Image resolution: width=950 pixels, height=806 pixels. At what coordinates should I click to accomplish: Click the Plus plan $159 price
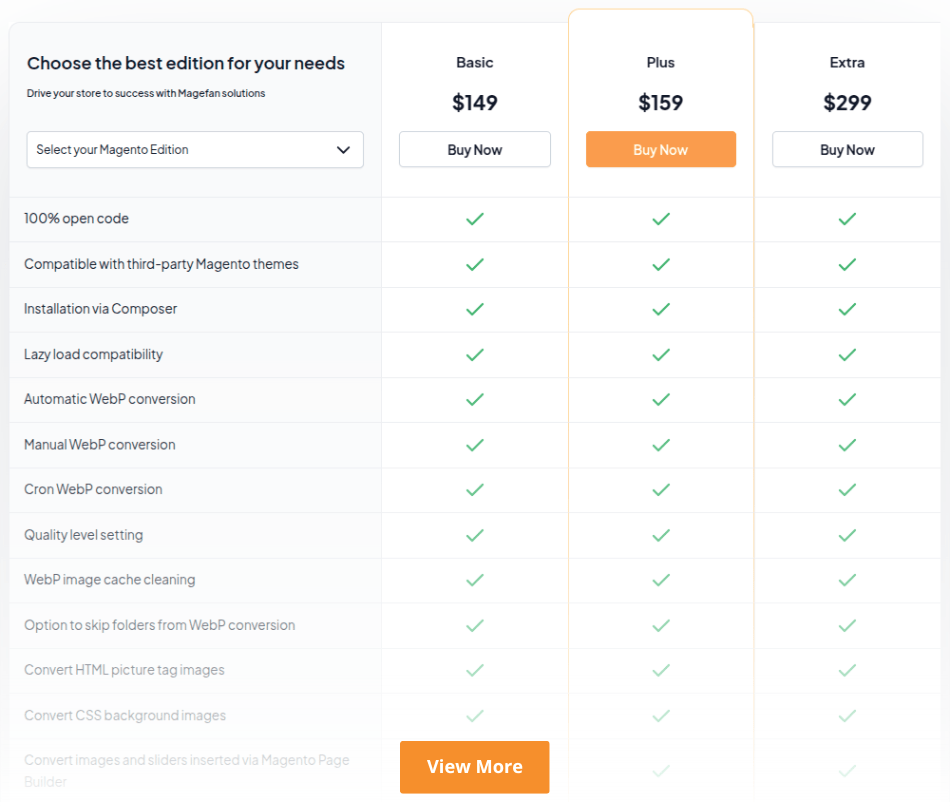(661, 102)
